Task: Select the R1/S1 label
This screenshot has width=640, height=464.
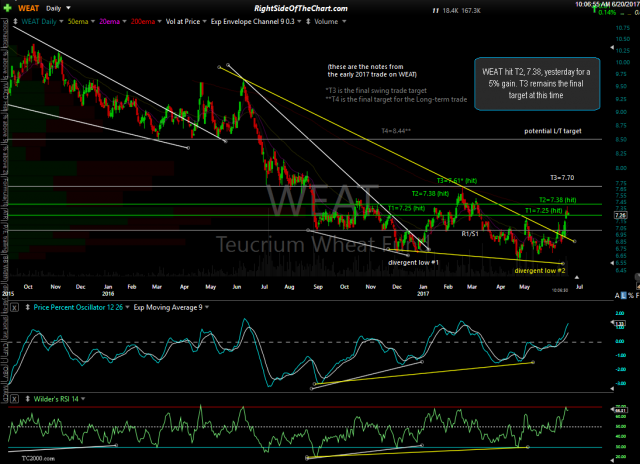Action: pyautogui.click(x=470, y=234)
